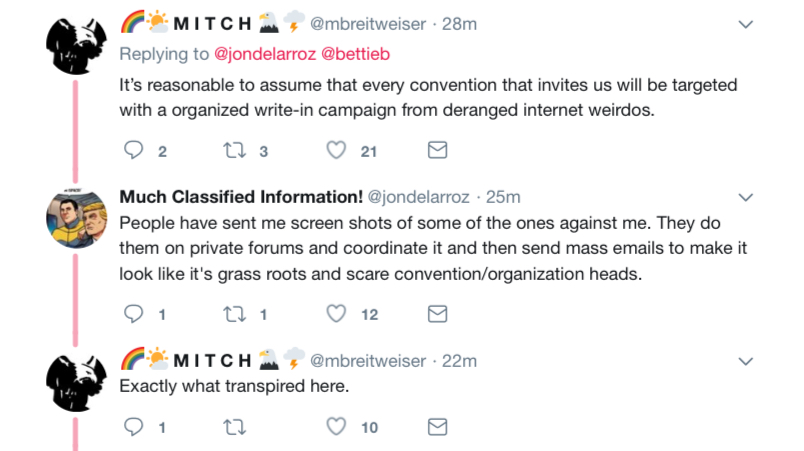The width and height of the screenshot is (804, 451).
Task: Open options chevron on the 22m tweet
Action: pyautogui.click(x=746, y=361)
